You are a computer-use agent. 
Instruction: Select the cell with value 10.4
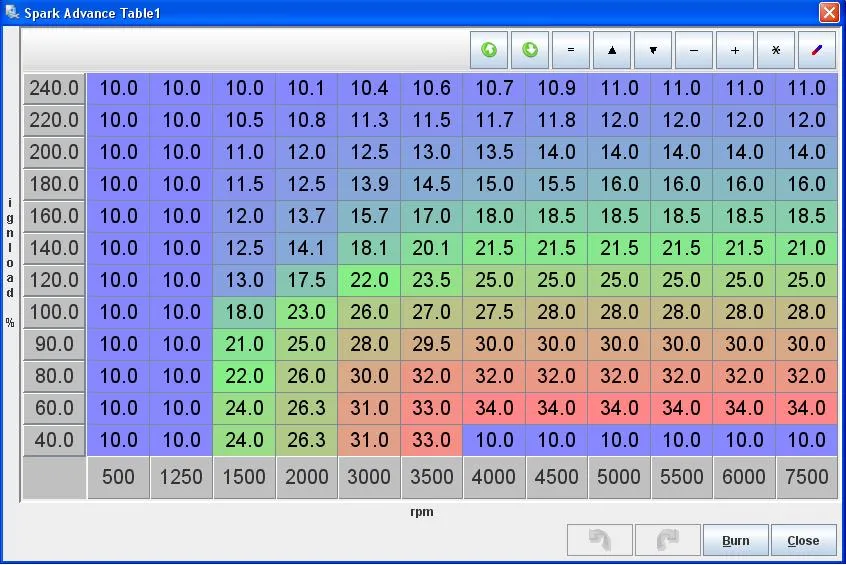click(369, 88)
